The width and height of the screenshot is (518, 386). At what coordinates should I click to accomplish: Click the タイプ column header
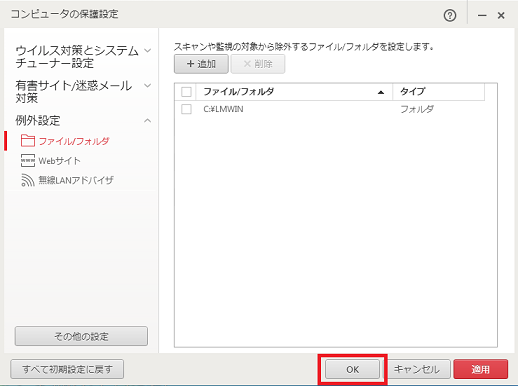click(x=438, y=92)
